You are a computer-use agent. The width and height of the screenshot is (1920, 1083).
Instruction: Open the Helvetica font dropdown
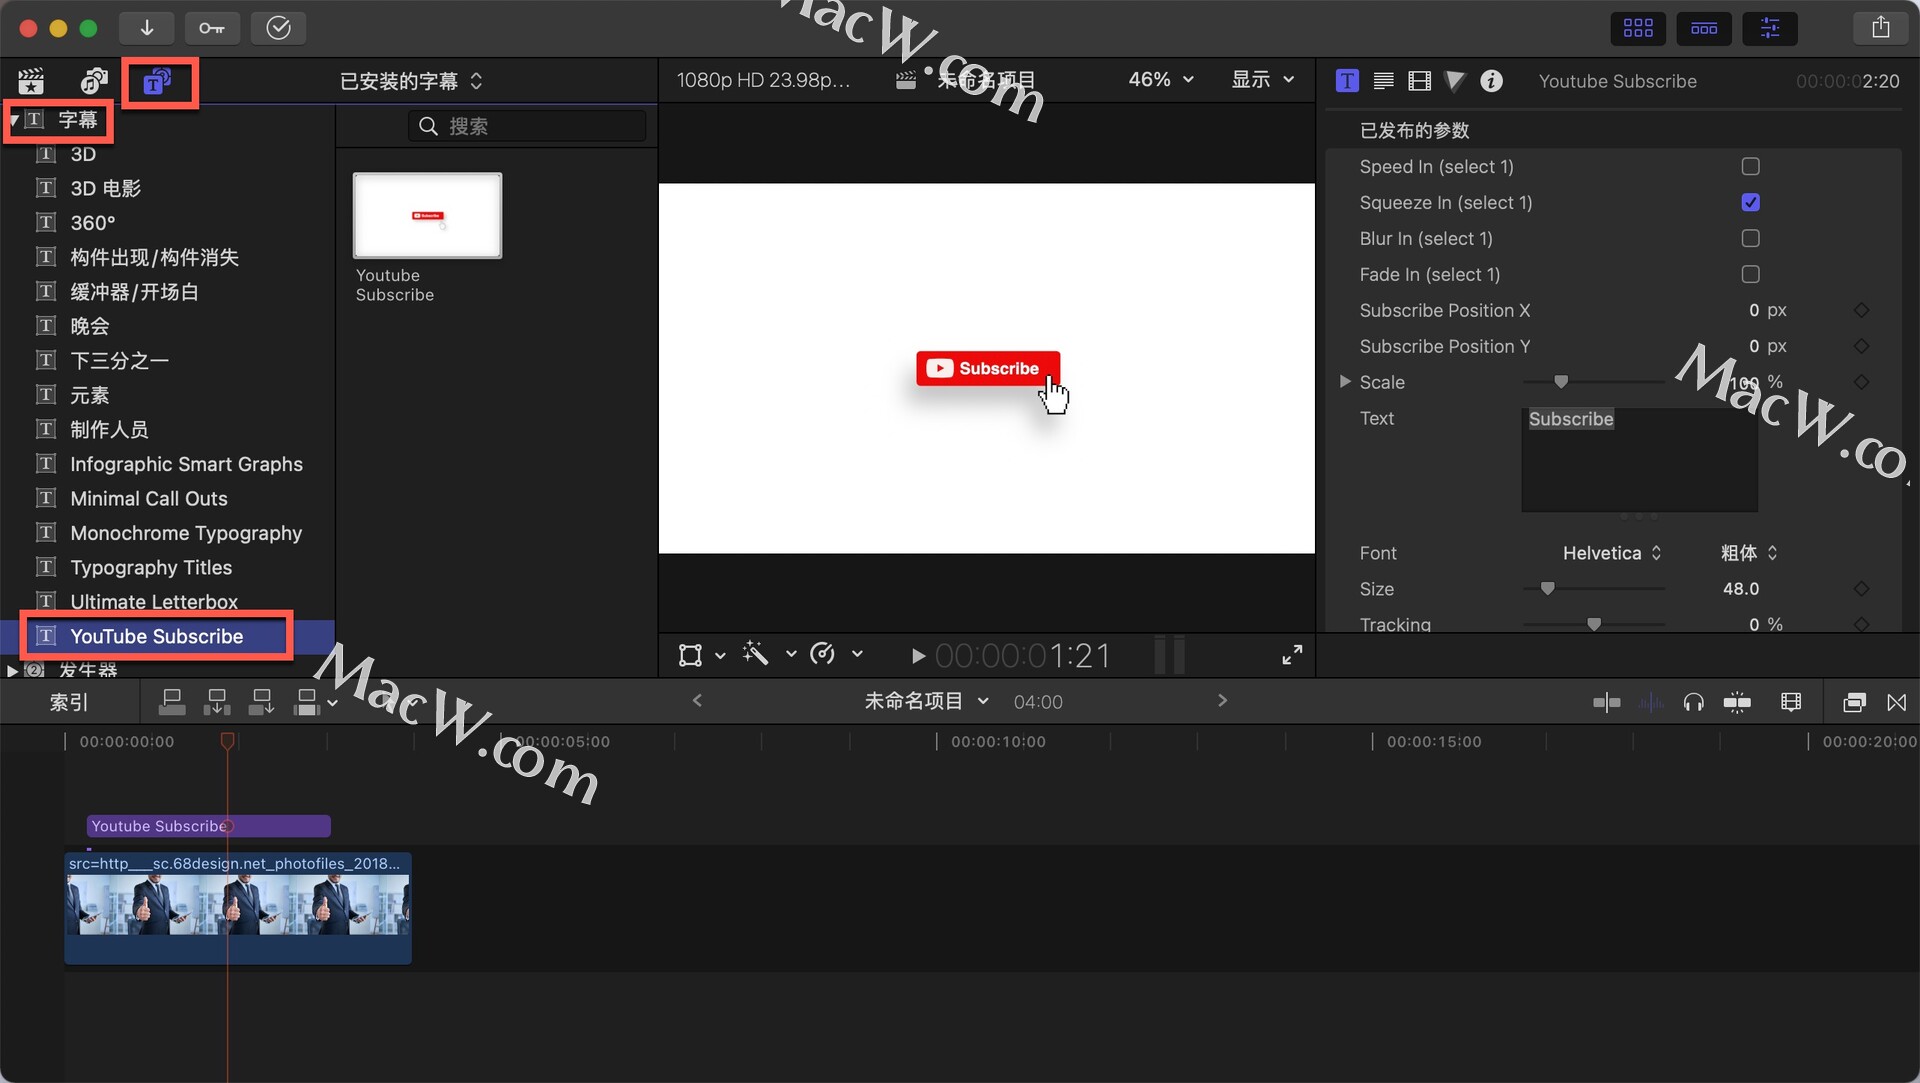(x=1612, y=553)
